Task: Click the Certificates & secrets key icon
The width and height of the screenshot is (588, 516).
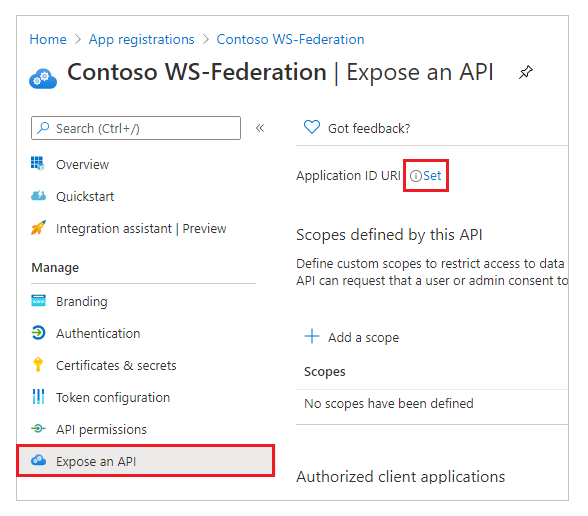Action: pyautogui.click(x=38, y=364)
